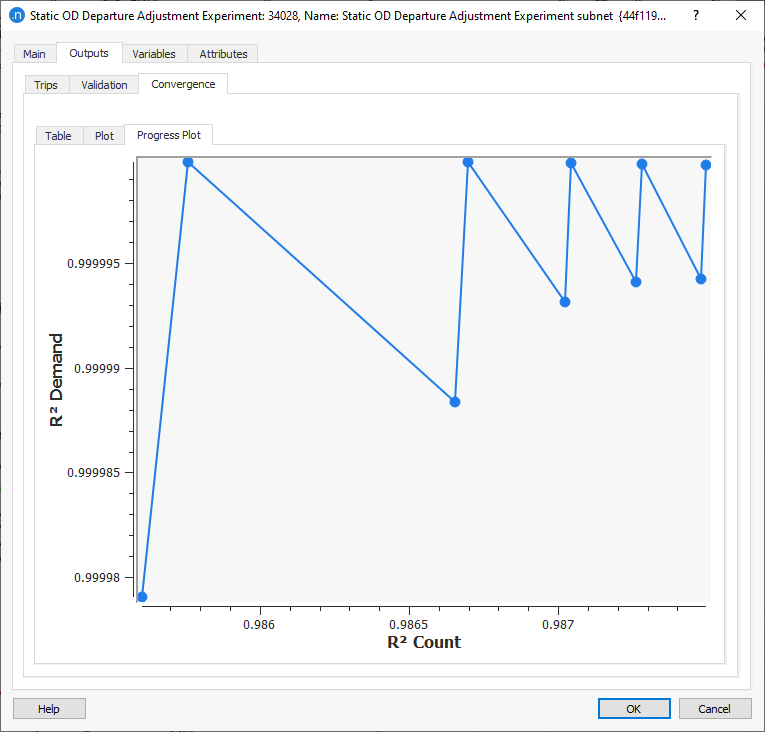This screenshot has height=732, width=765.
Task: Click the Cancel button
Action: pos(715,709)
